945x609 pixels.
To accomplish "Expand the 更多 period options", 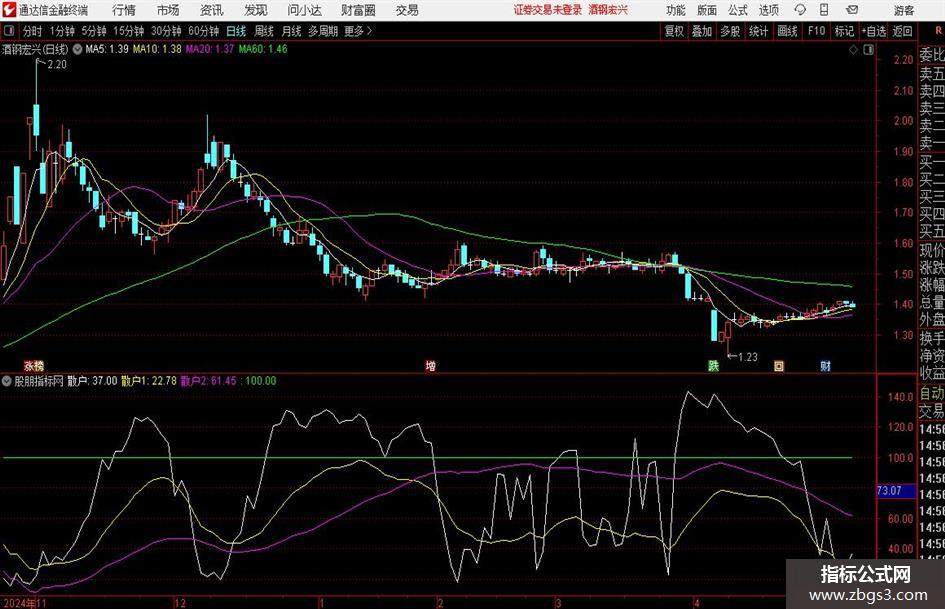I will [x=358, y=31].
